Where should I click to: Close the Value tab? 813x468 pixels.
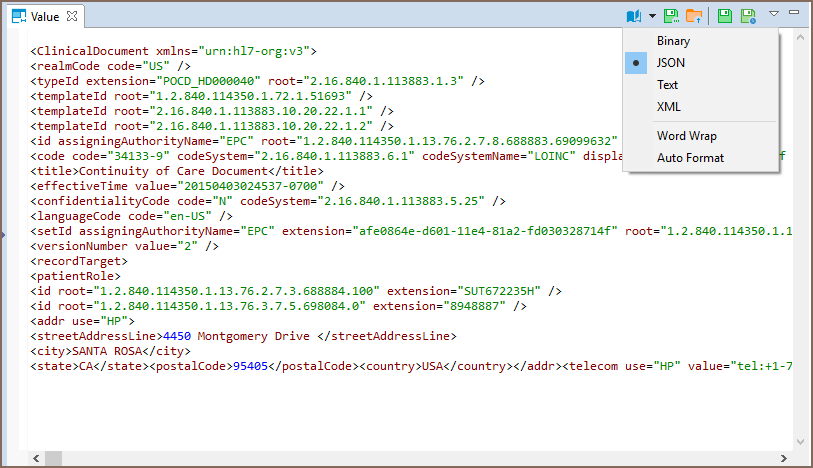click(x=71, y=17)
